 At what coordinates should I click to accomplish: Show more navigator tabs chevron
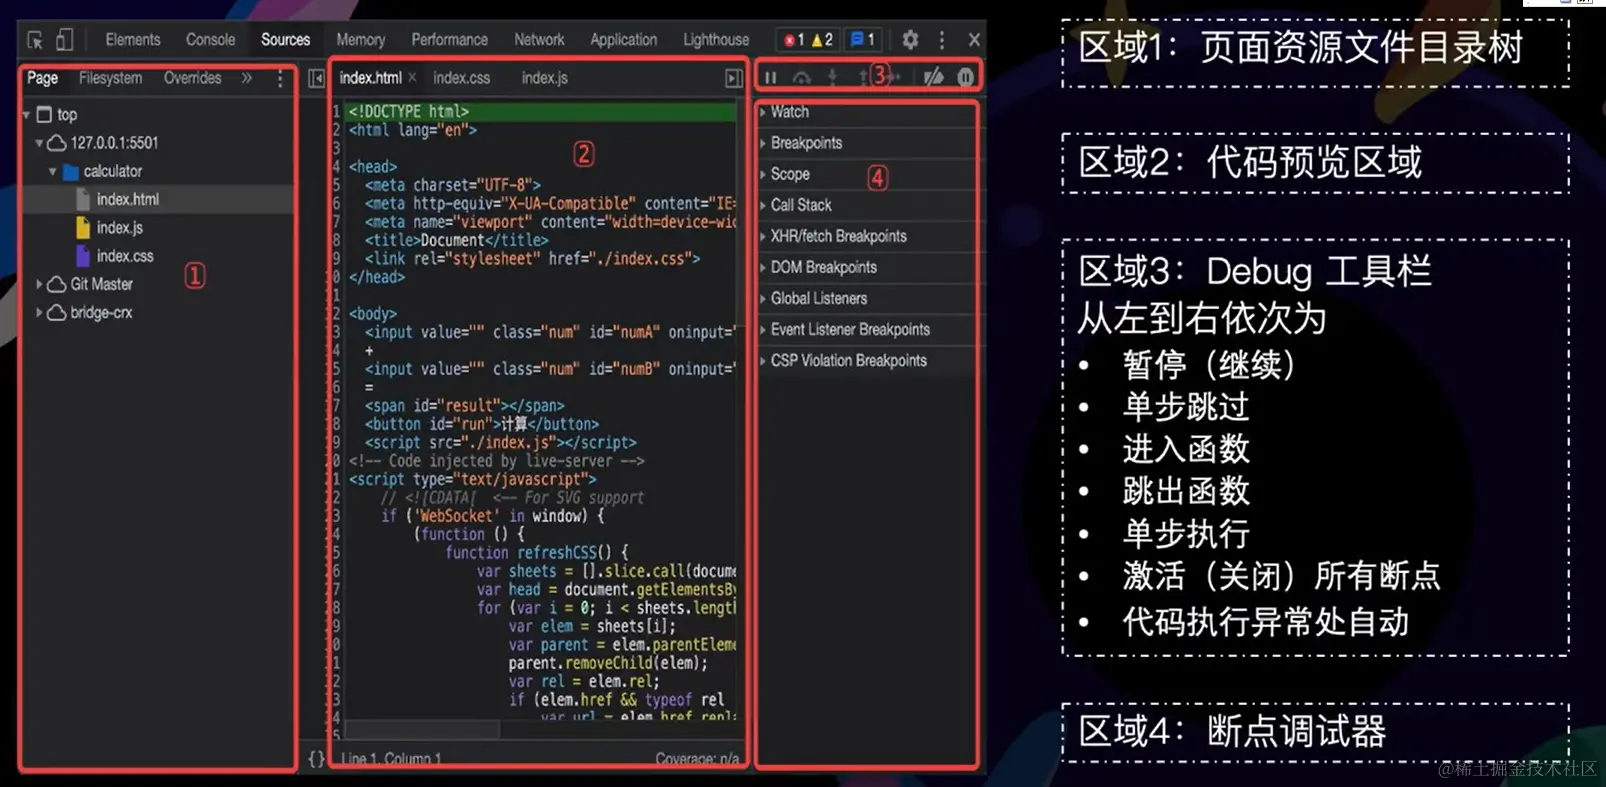[x=247, y=78]
